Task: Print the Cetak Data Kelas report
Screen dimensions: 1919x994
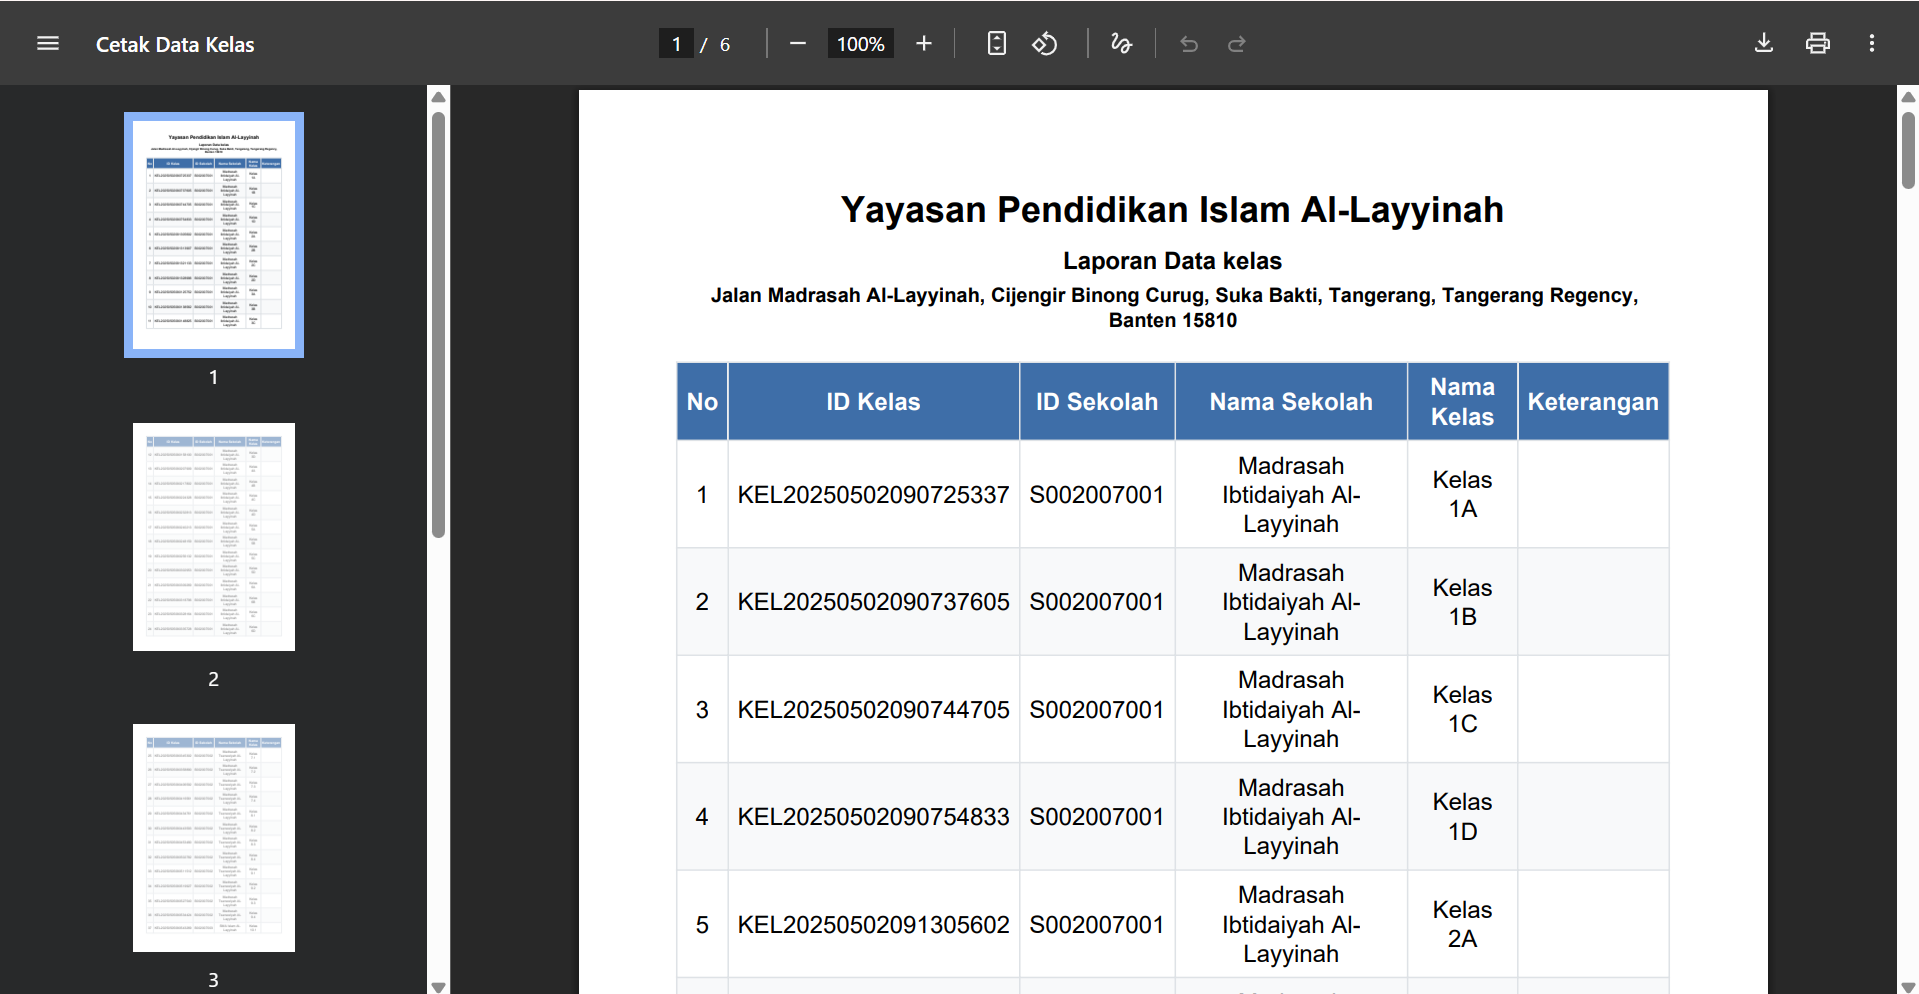Action: [1817, 43]
